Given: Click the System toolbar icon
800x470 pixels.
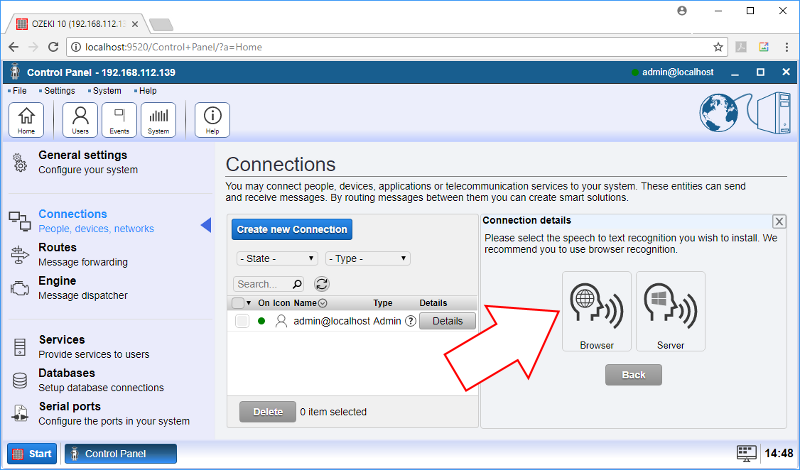Looking at the screenshot, I should tap(158, 119).
